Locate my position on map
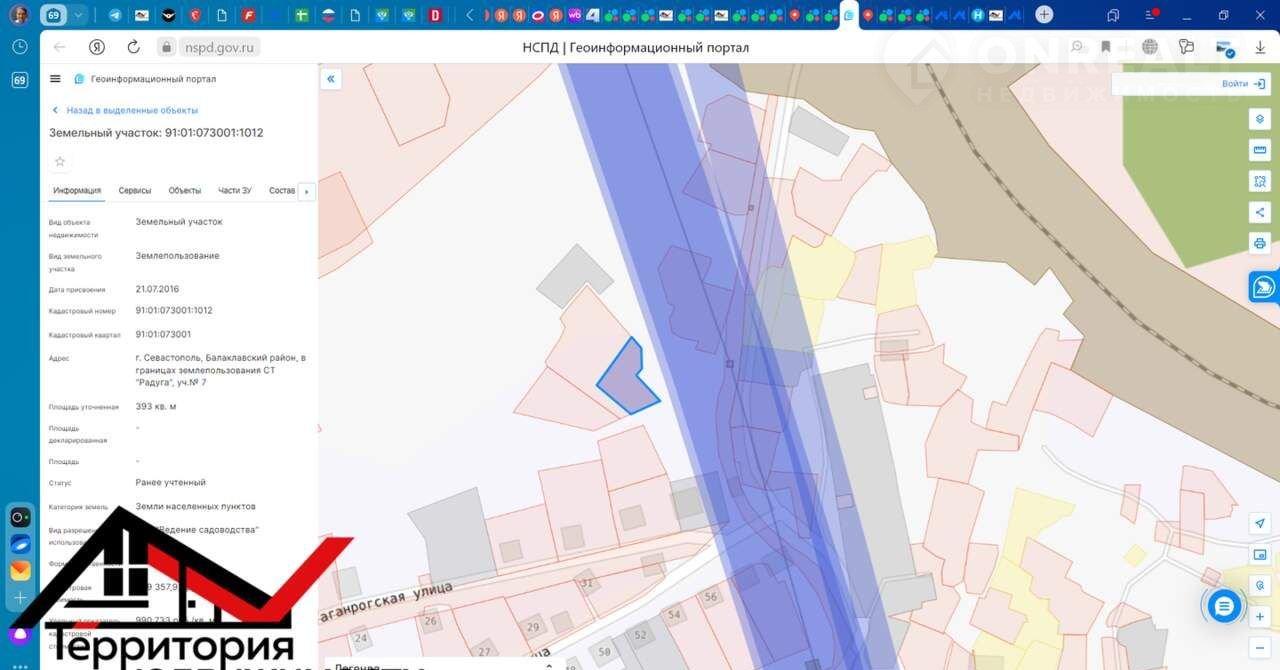The width and height of the screenshot is (1280, 670). coord(1259,524)
